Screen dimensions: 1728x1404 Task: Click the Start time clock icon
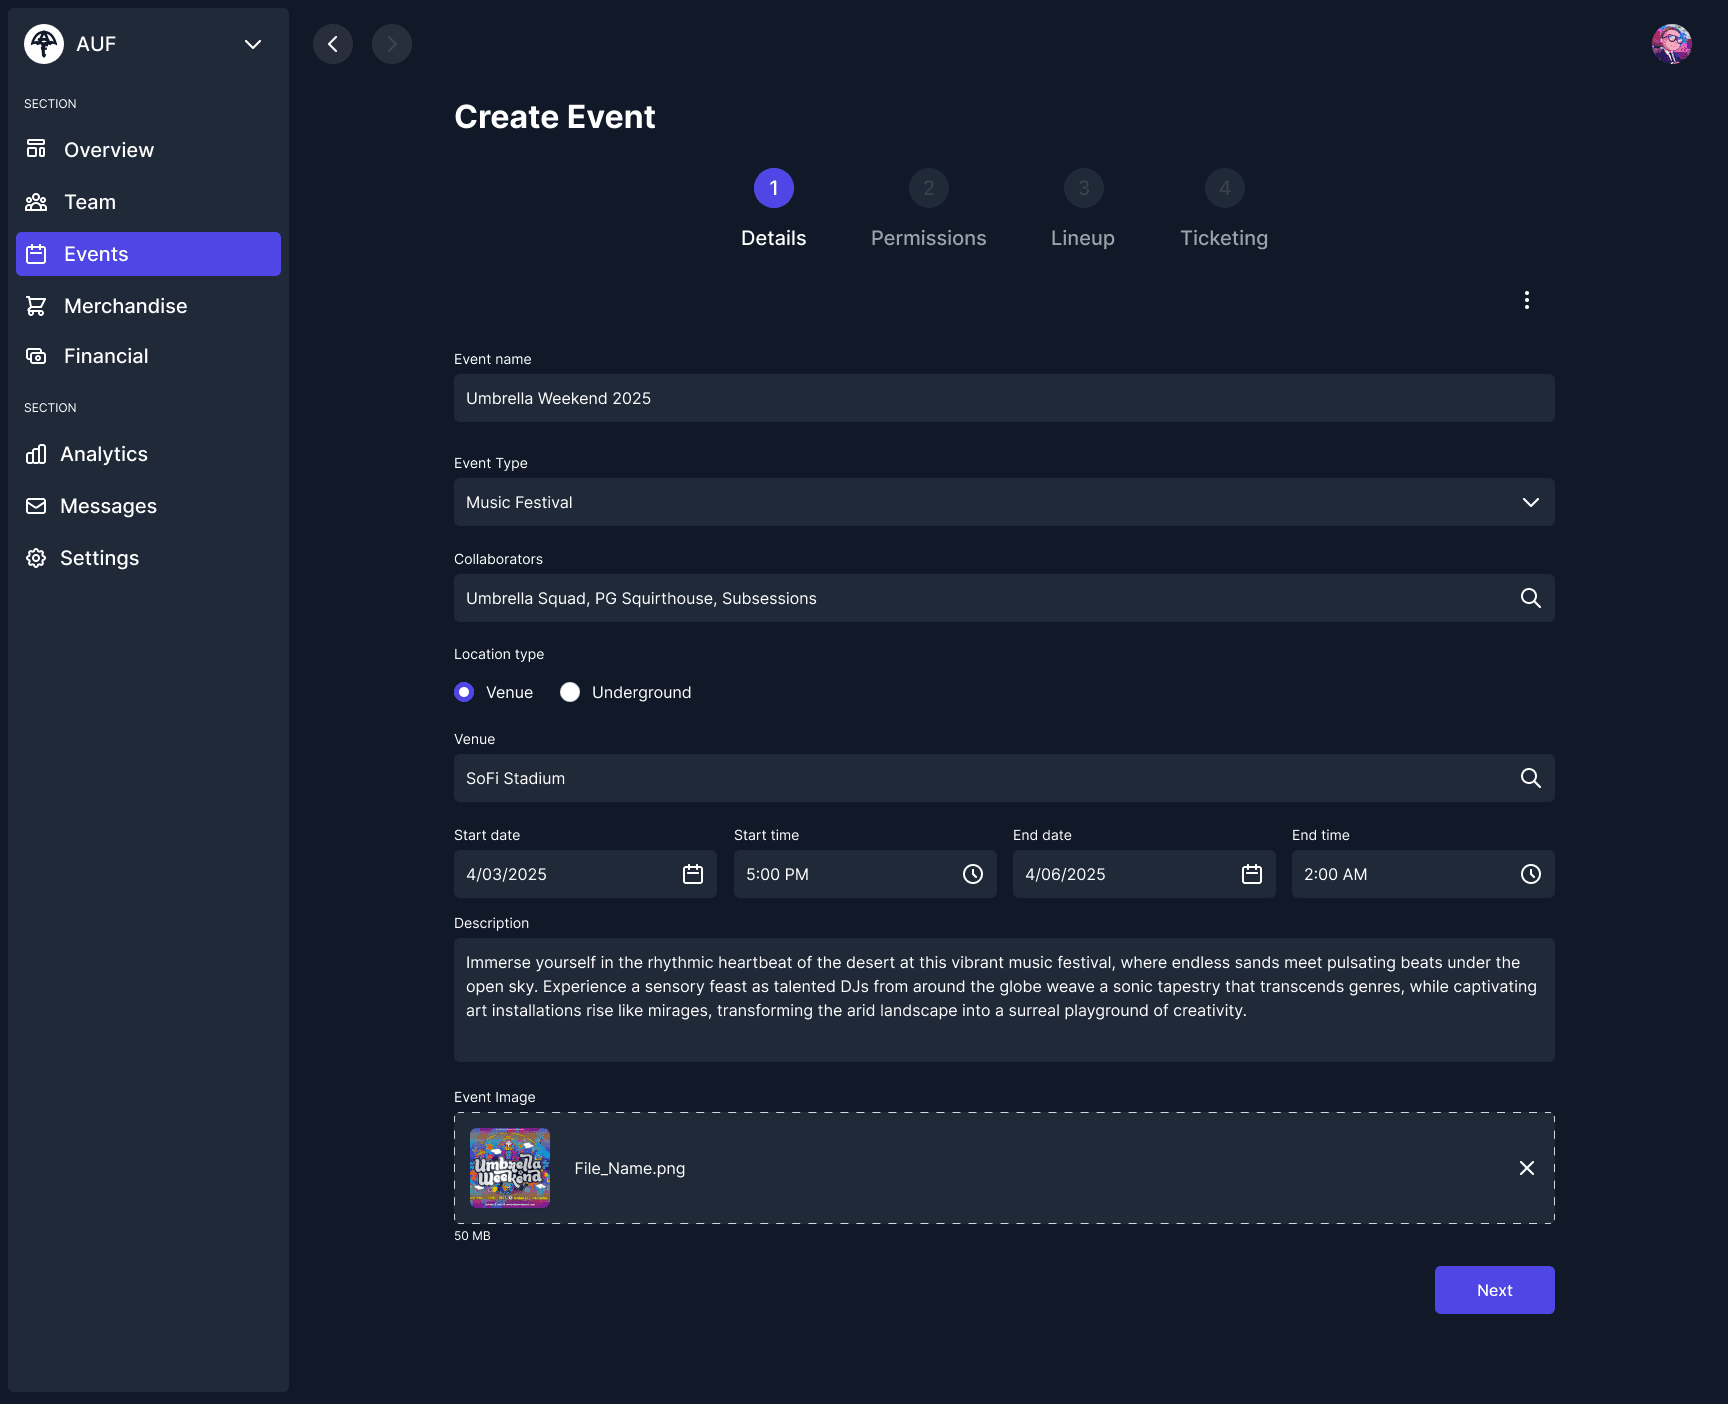[x=972, y=874]
